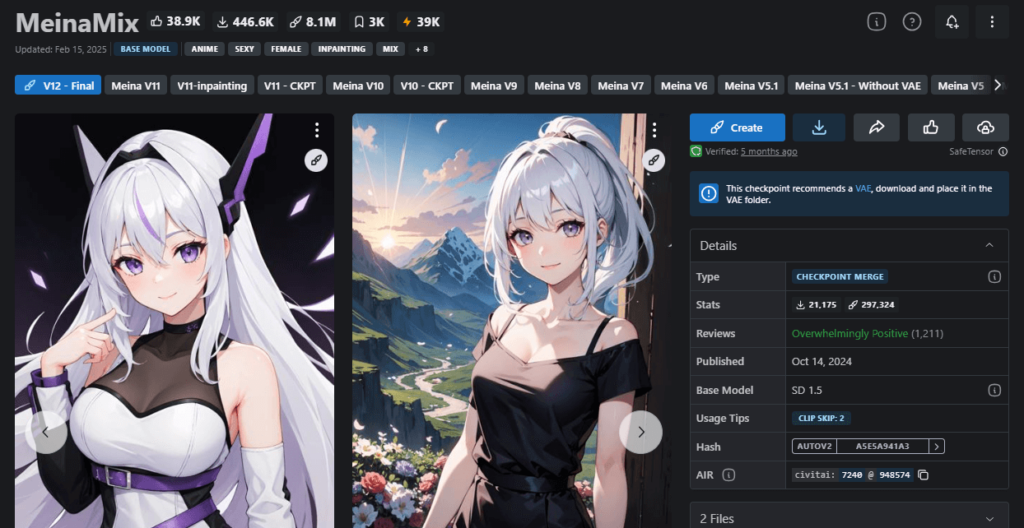The image size is (1024, 528).
Task: Select the V10 - CKPT version tab
Action: [x=427, y=85]
